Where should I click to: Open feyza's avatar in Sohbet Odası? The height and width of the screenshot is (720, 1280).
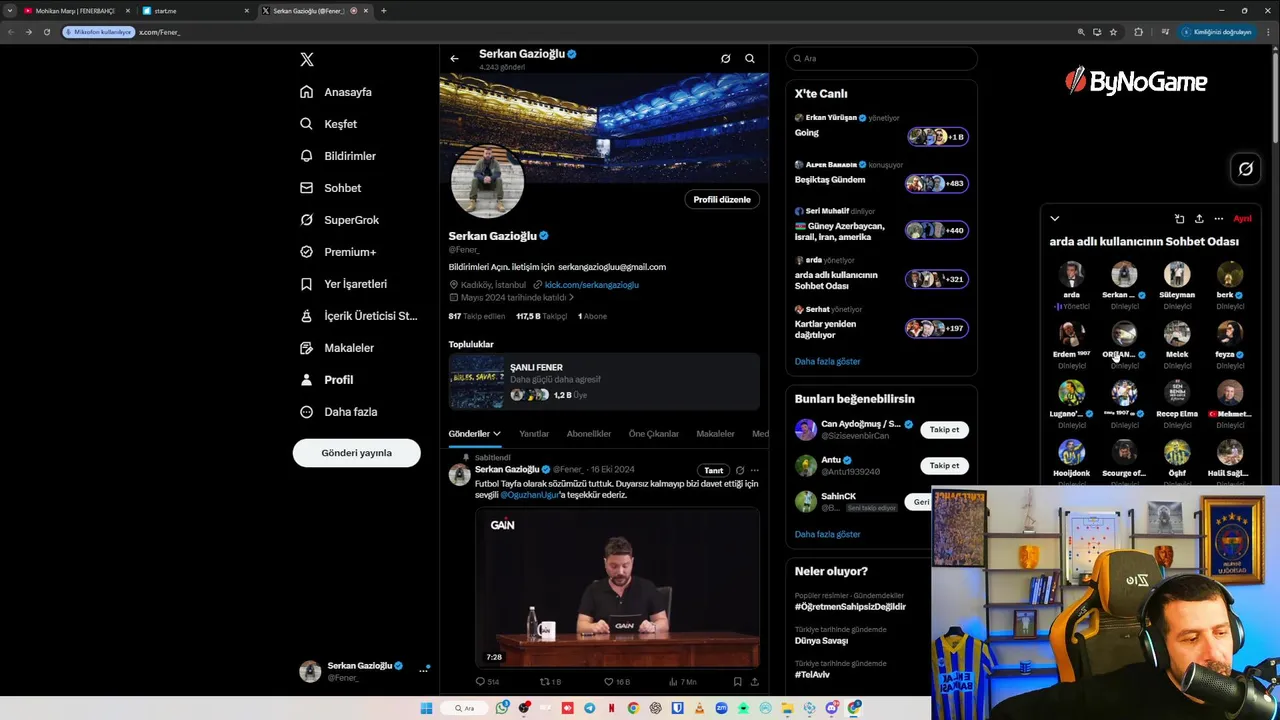click(x=1230, y=333)
